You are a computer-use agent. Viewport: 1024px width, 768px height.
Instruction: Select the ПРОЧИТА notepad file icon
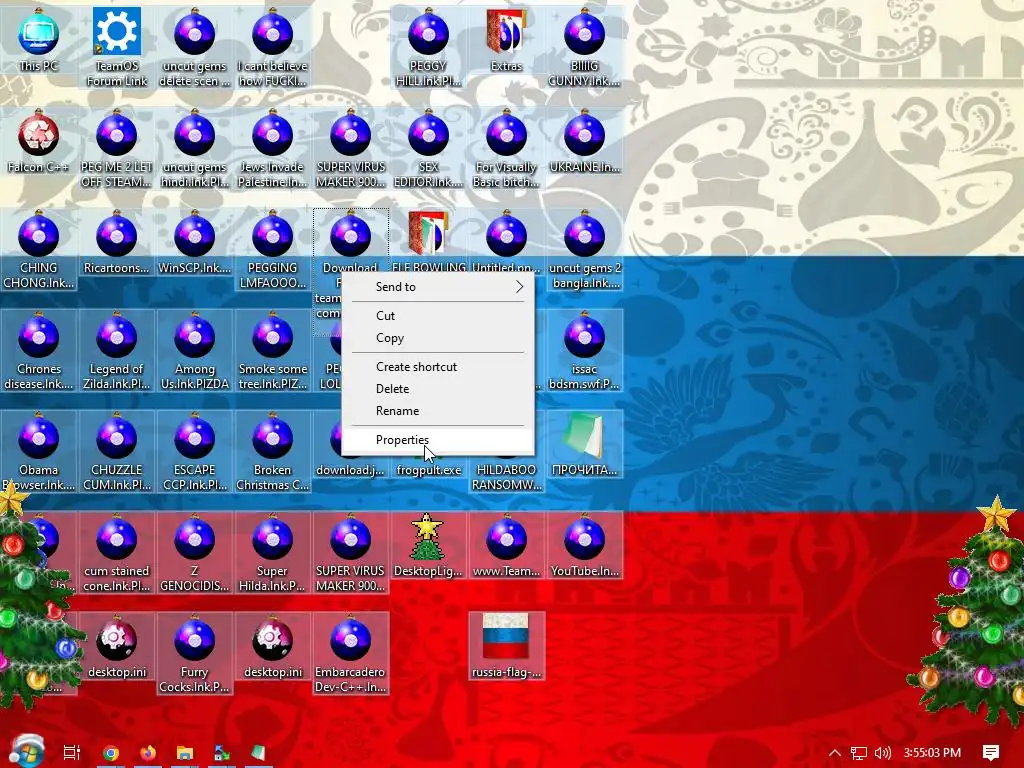584,445
